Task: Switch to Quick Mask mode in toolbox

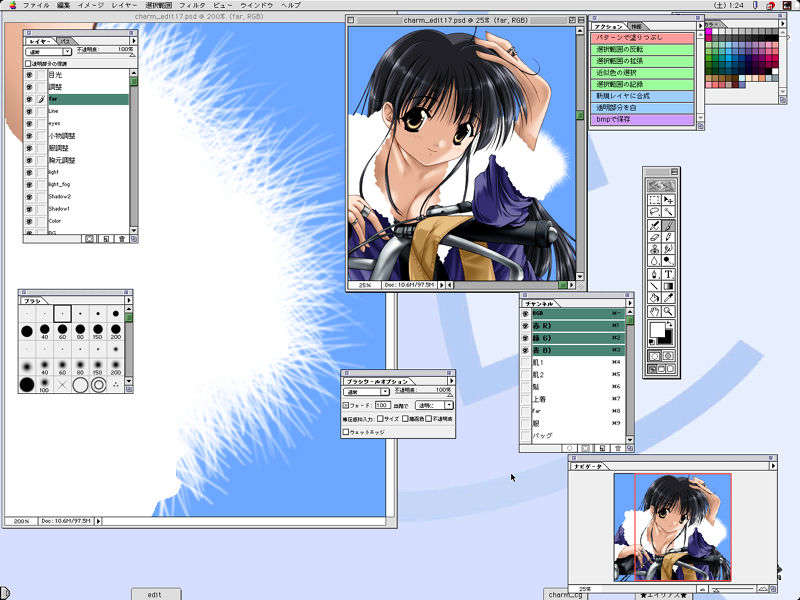Action: pyautogui.click(x=668, y=356)
